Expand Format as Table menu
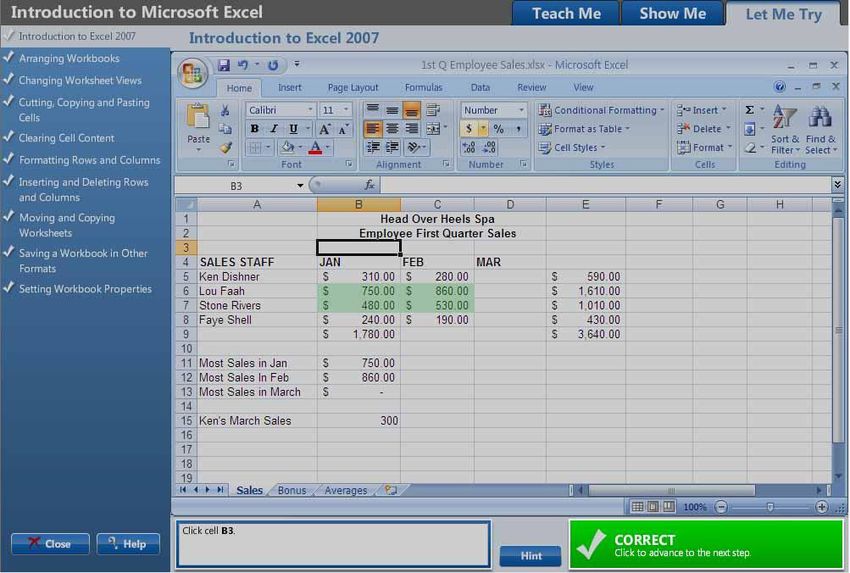The image size is (850, 573). [584, 128]
